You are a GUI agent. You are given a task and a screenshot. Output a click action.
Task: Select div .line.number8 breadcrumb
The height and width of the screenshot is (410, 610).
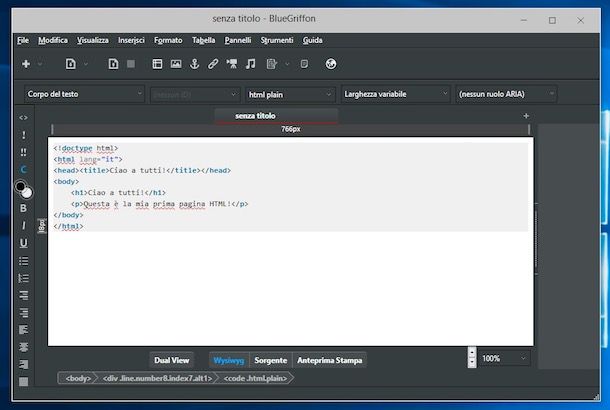158,378
